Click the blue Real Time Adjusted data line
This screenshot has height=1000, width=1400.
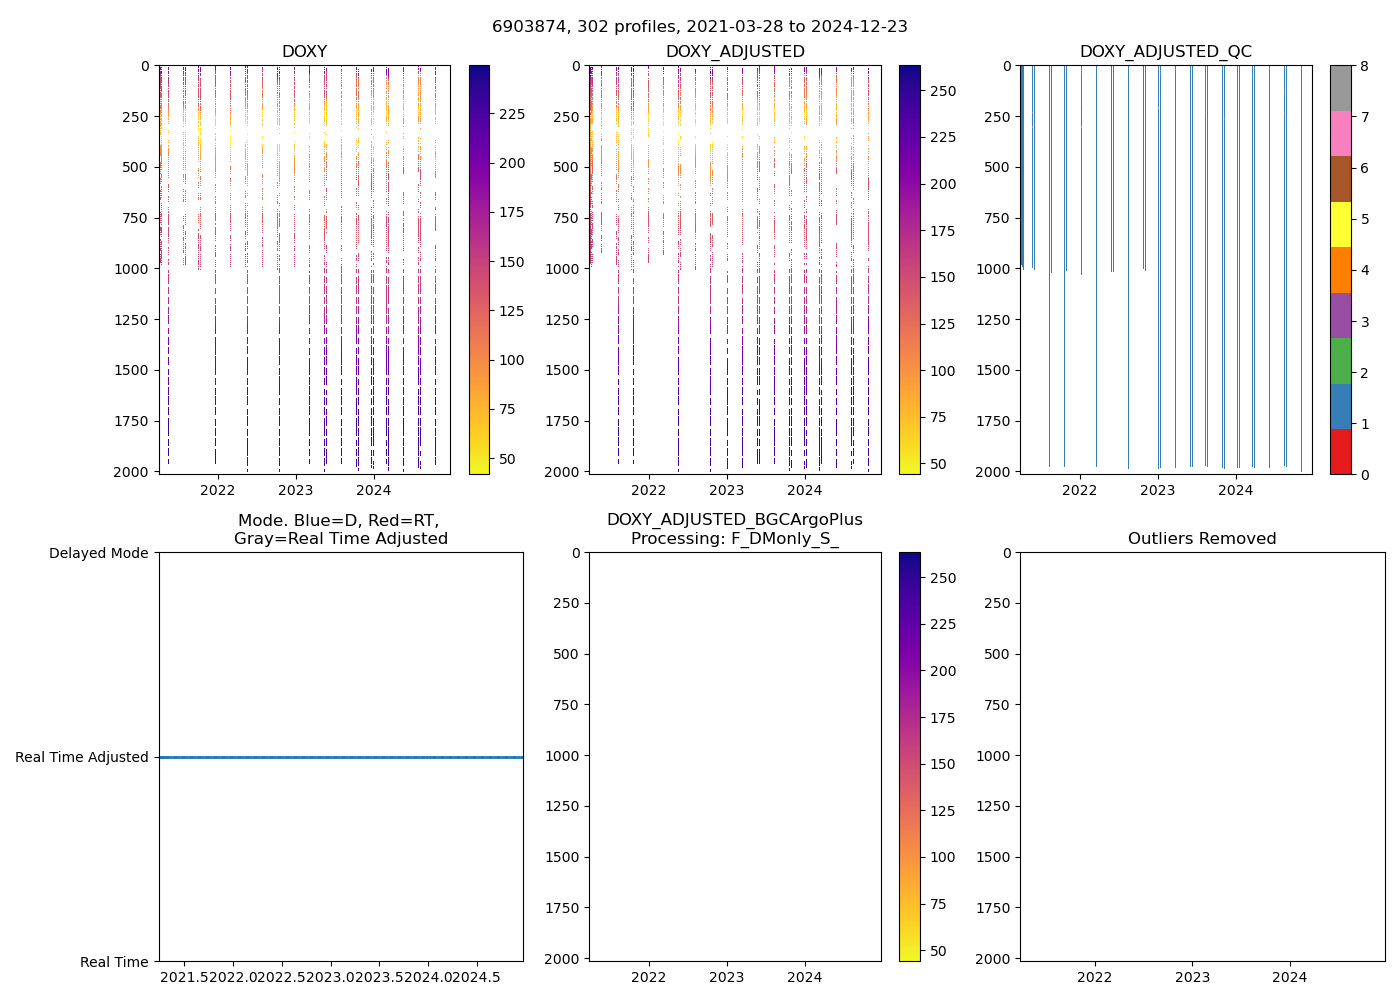pyautogui.click(x=340, y=757)
